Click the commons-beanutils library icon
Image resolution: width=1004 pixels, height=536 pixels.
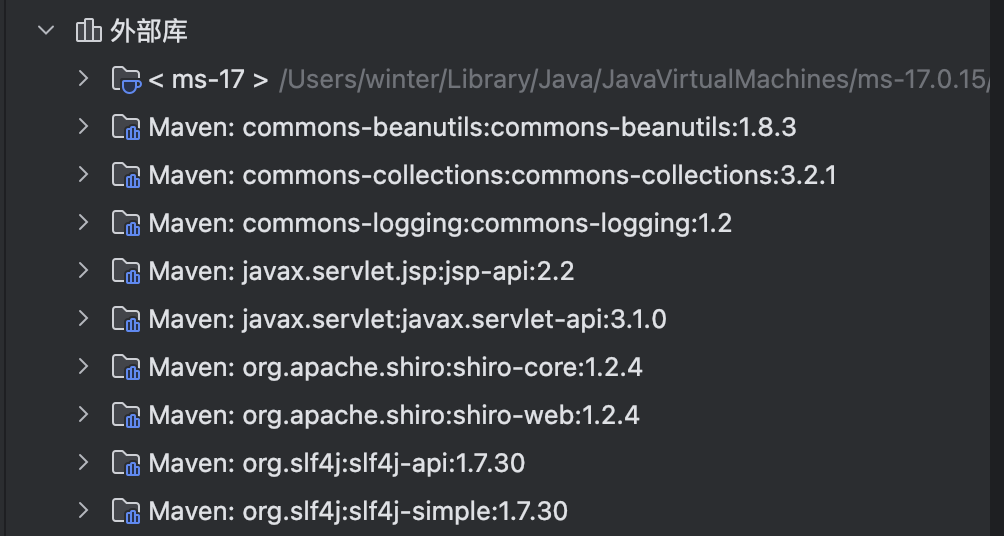(x=125, y=128)
